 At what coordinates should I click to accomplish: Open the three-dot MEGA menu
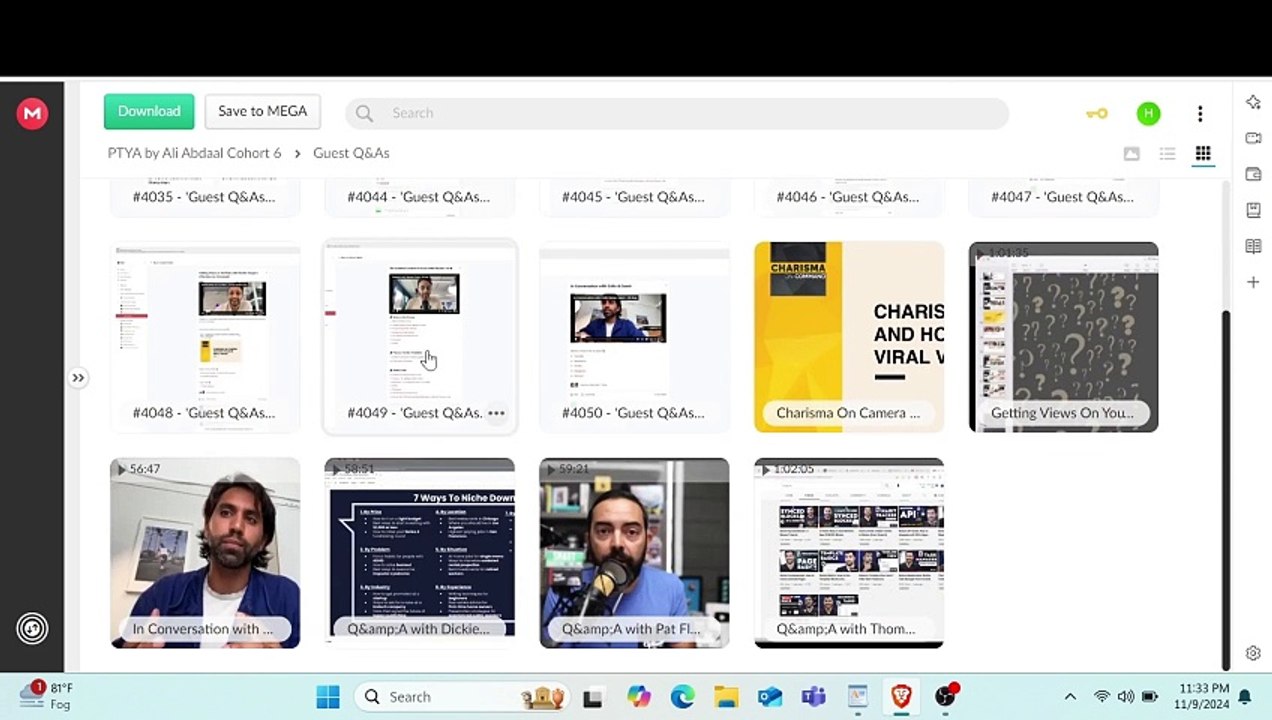point(1200,113)
